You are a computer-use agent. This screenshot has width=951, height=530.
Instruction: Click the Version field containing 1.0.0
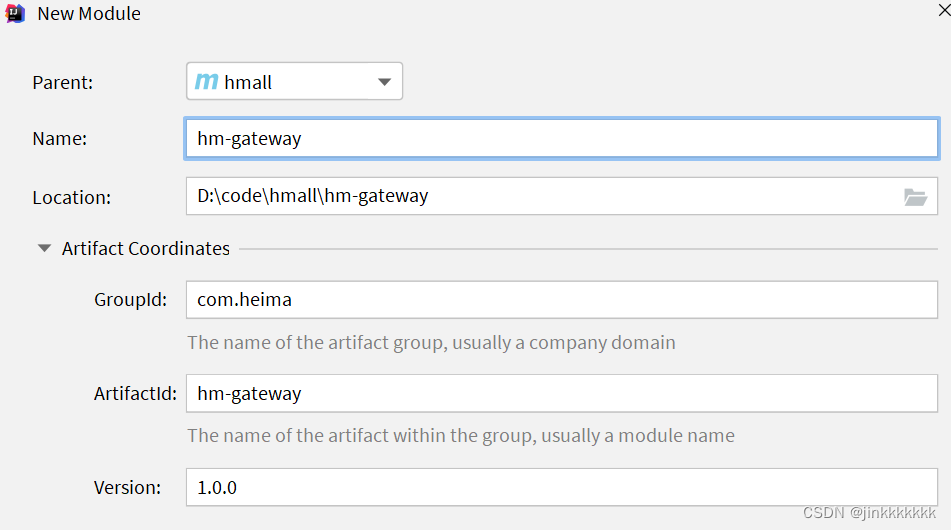[562, 487]
